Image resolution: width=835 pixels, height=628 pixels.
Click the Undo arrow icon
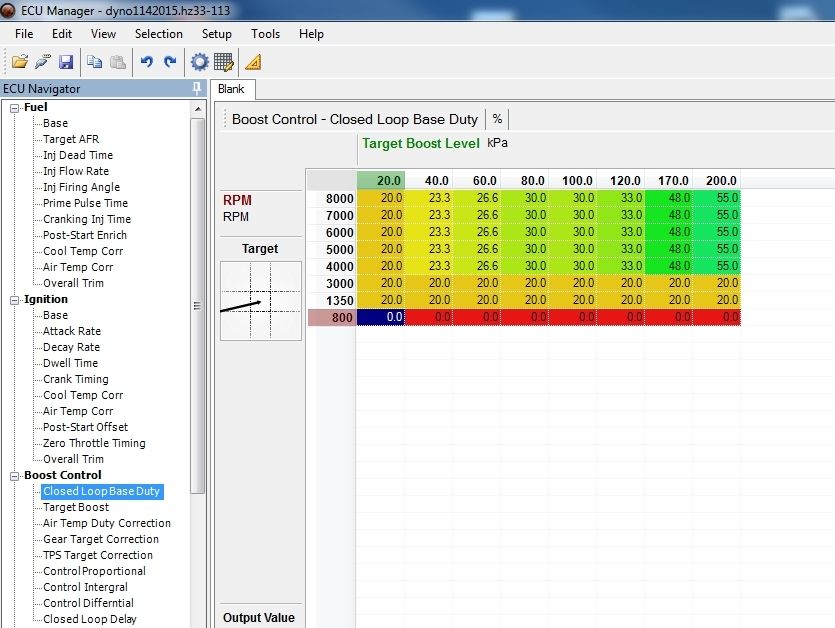tap(147, 62)
